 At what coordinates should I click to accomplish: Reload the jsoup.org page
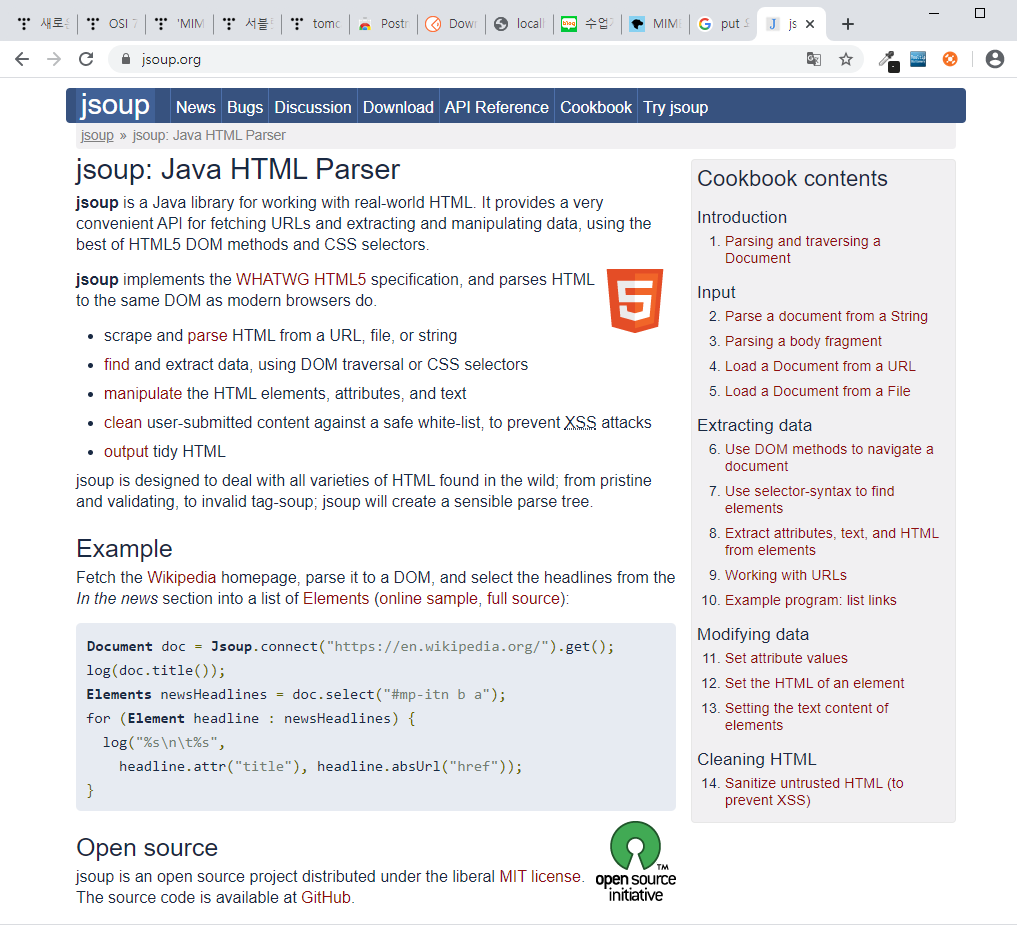(x=86, y=59)
